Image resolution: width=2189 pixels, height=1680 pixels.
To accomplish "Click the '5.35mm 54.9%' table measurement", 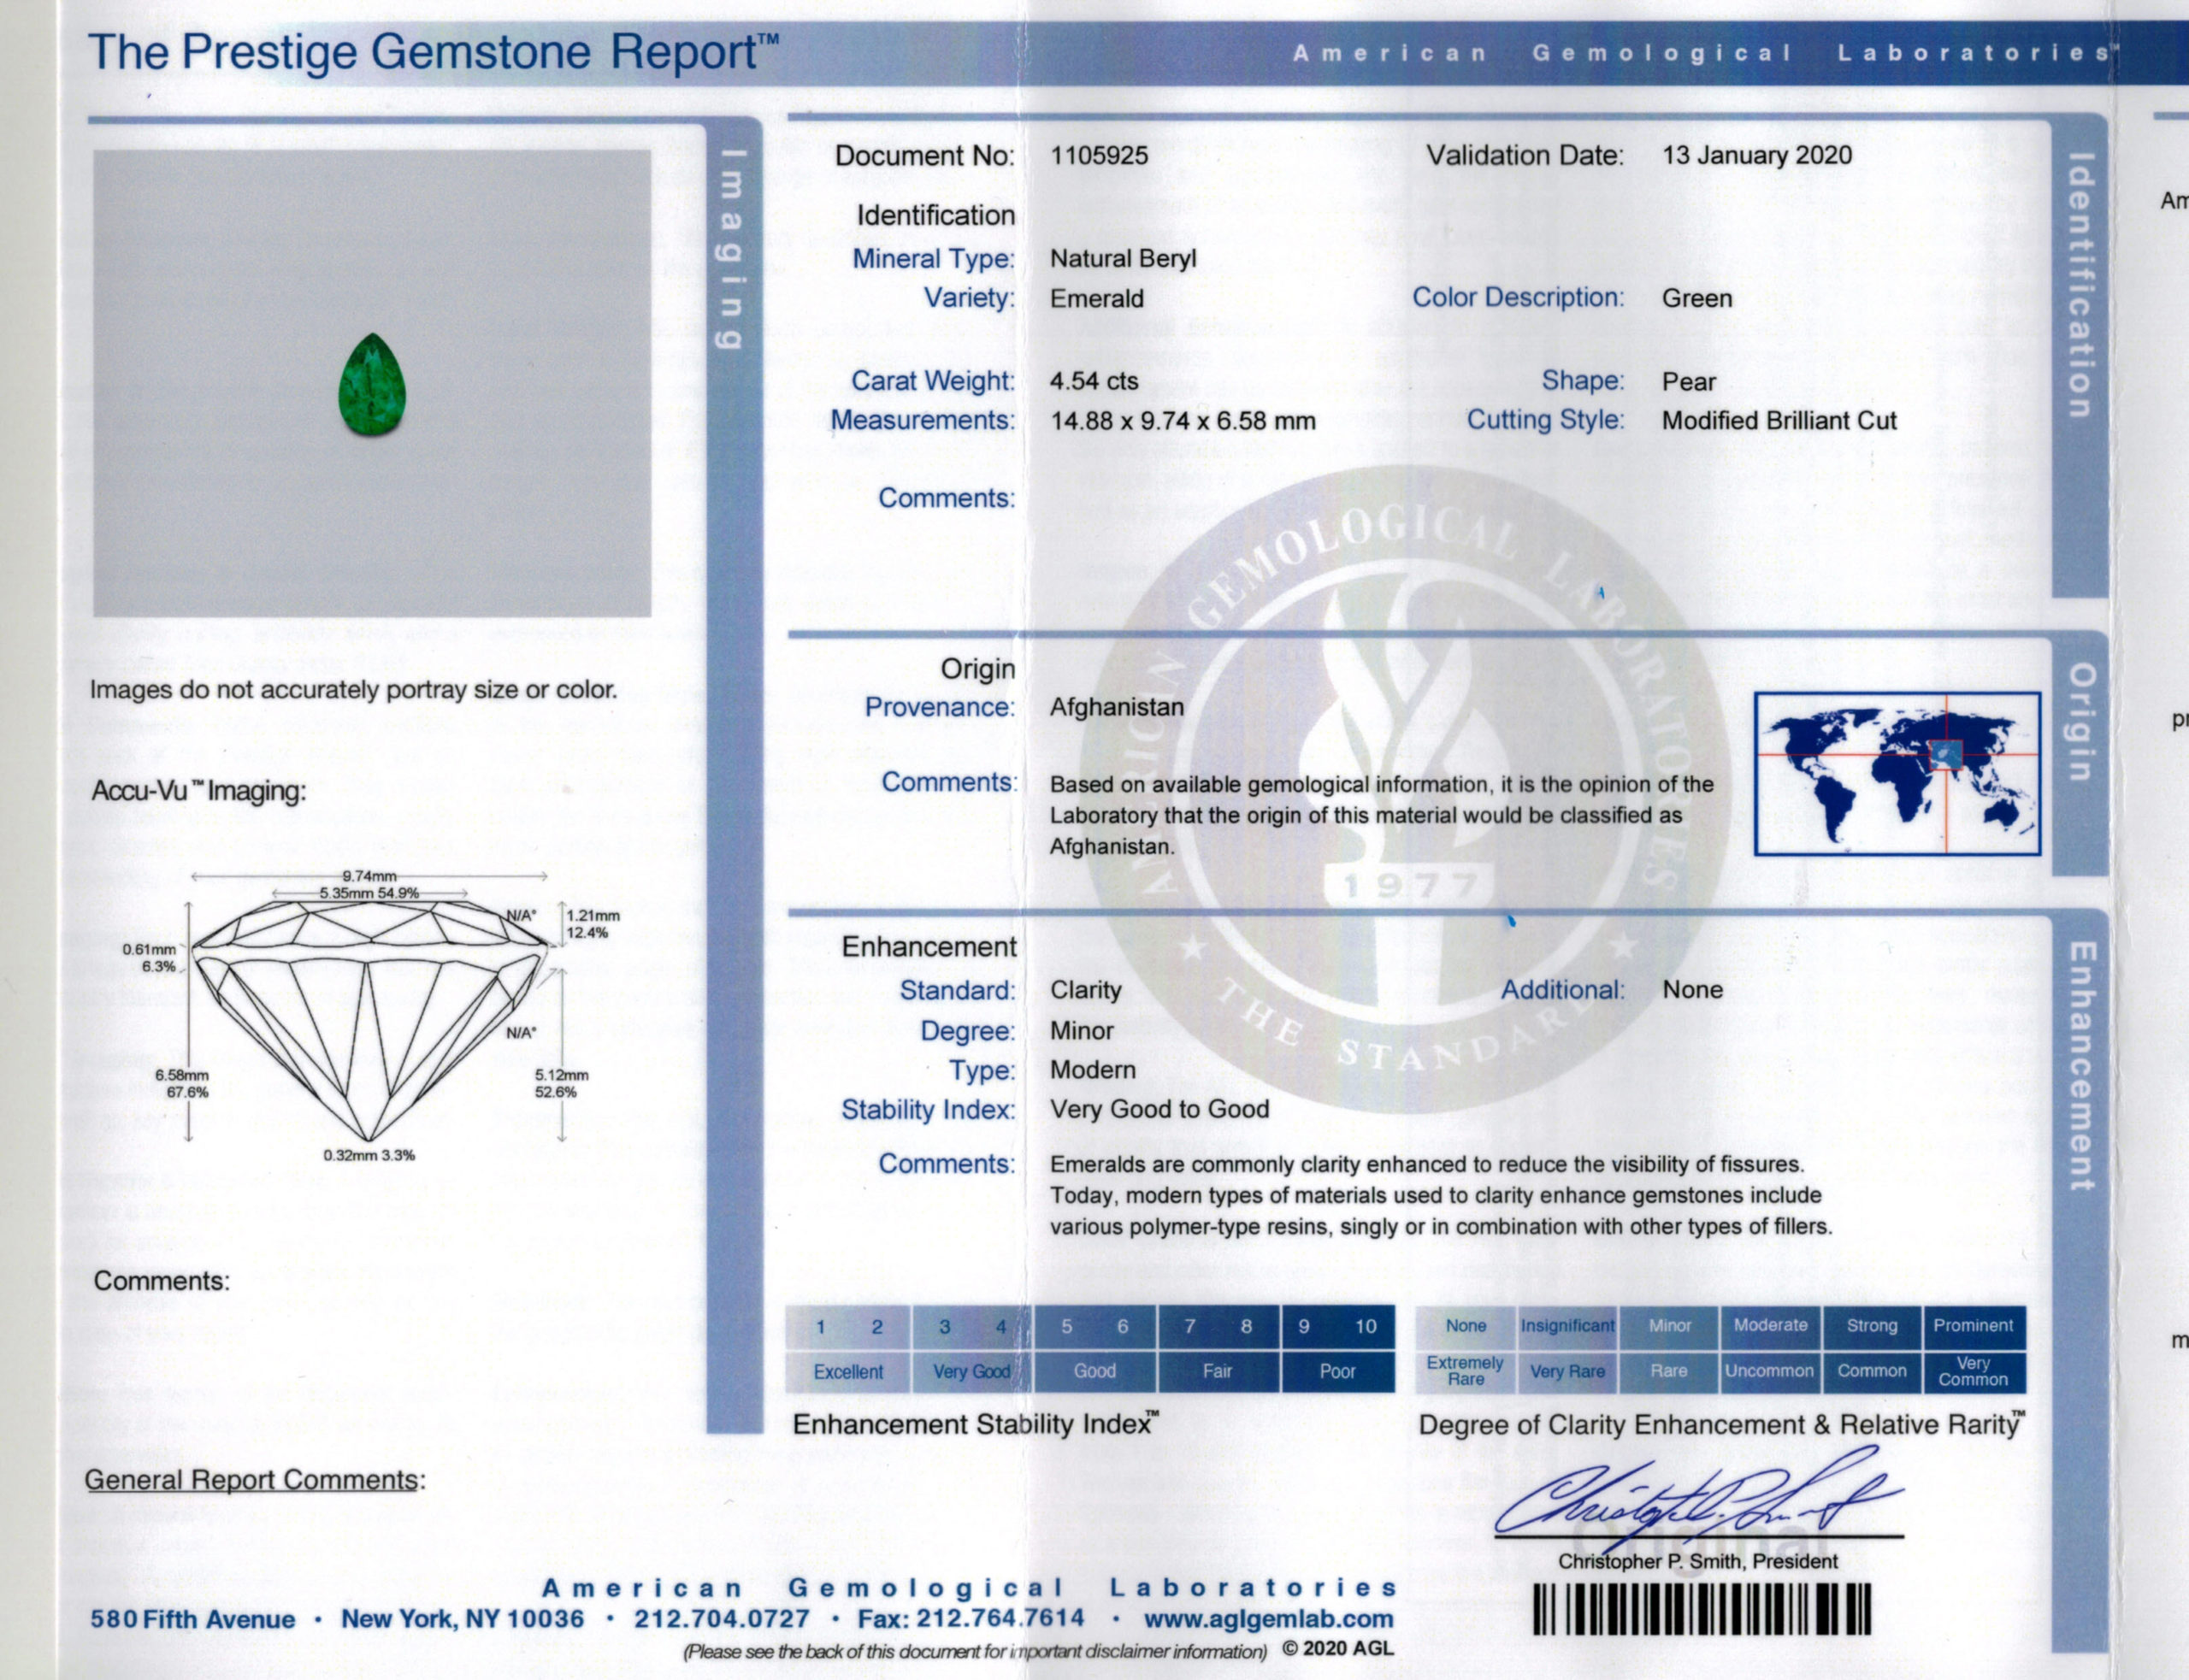I will 369,893.
